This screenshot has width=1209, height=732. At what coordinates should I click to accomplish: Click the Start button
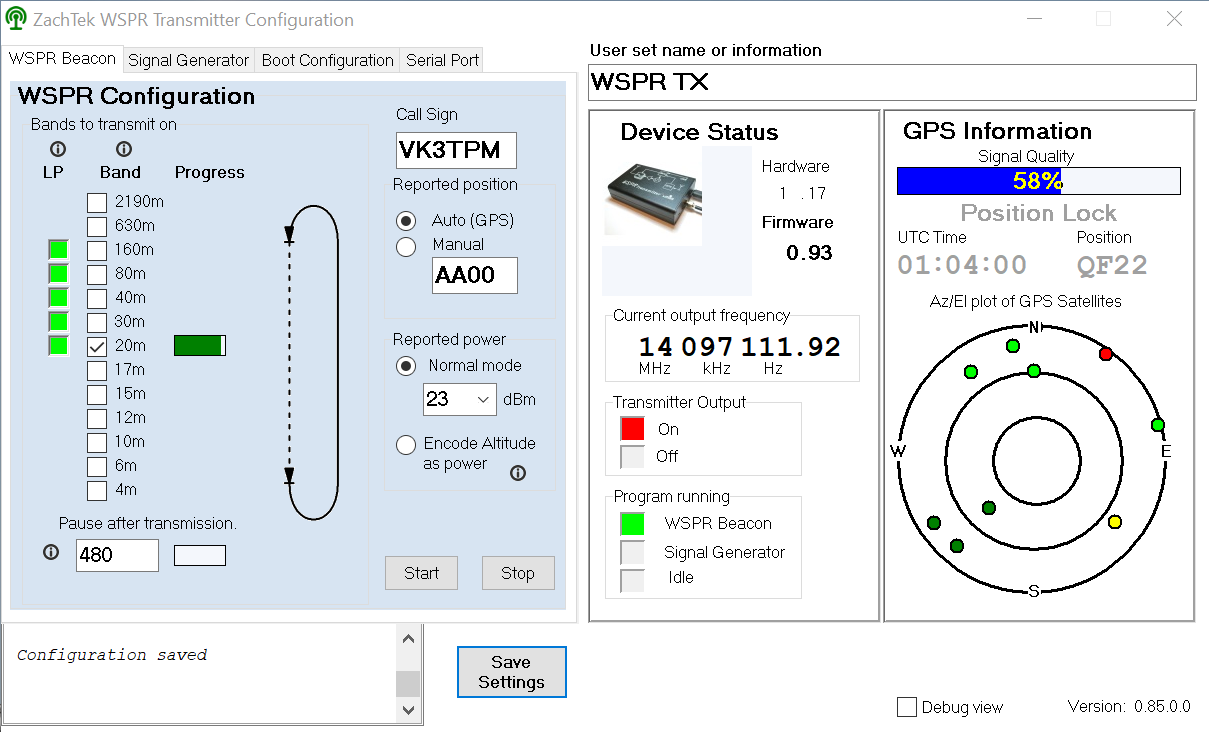coord(421,573)
